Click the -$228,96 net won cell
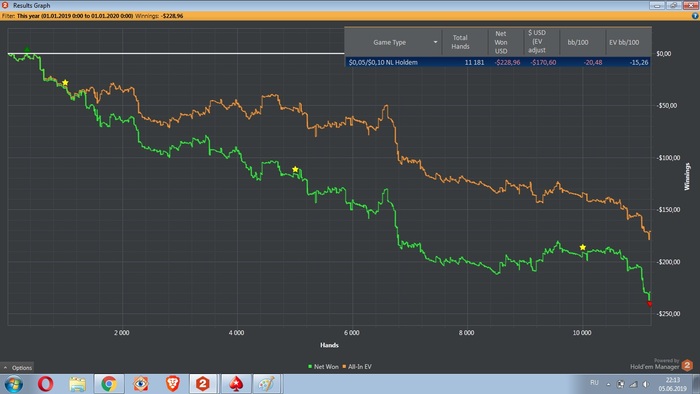The height and width of the screenshot is (394, 700). pyautogui.click(x=507, y=62)
